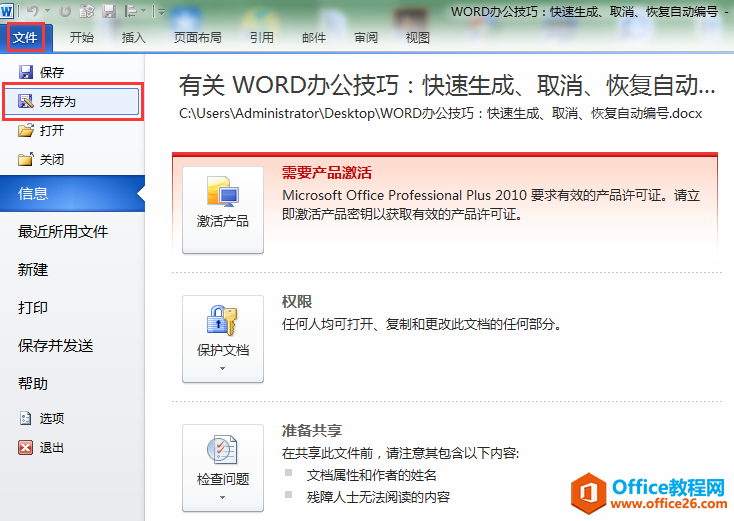The height and width of the screenshot is (521, 734).
Task: Switch to the 视图 ribbon tab
Action: [x=418, y=37]
